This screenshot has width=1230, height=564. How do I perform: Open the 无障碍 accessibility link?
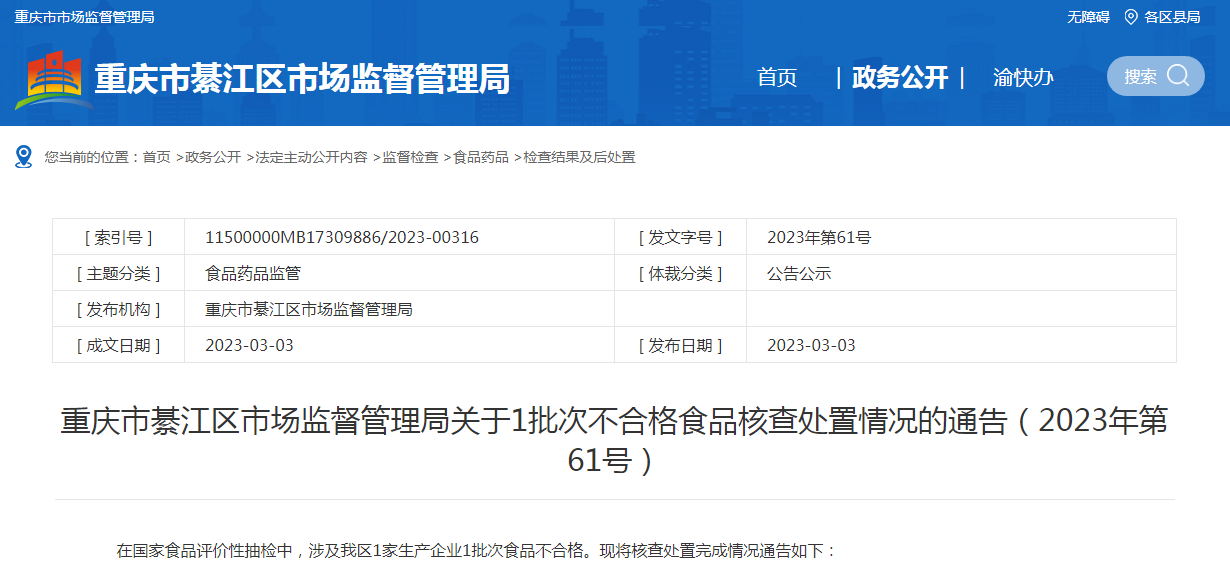coord(1088,17)
